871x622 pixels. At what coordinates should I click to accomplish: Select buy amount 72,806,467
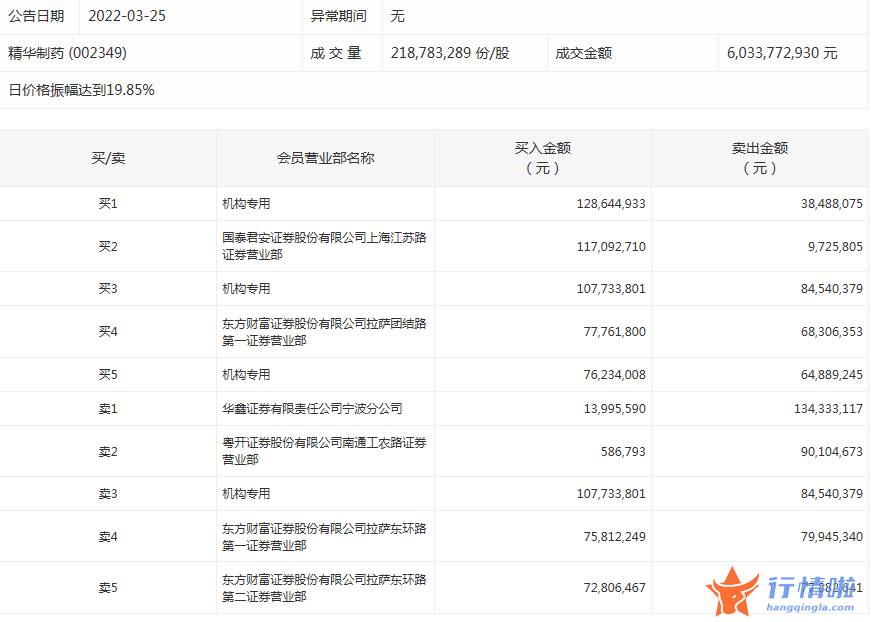(615, 588)
